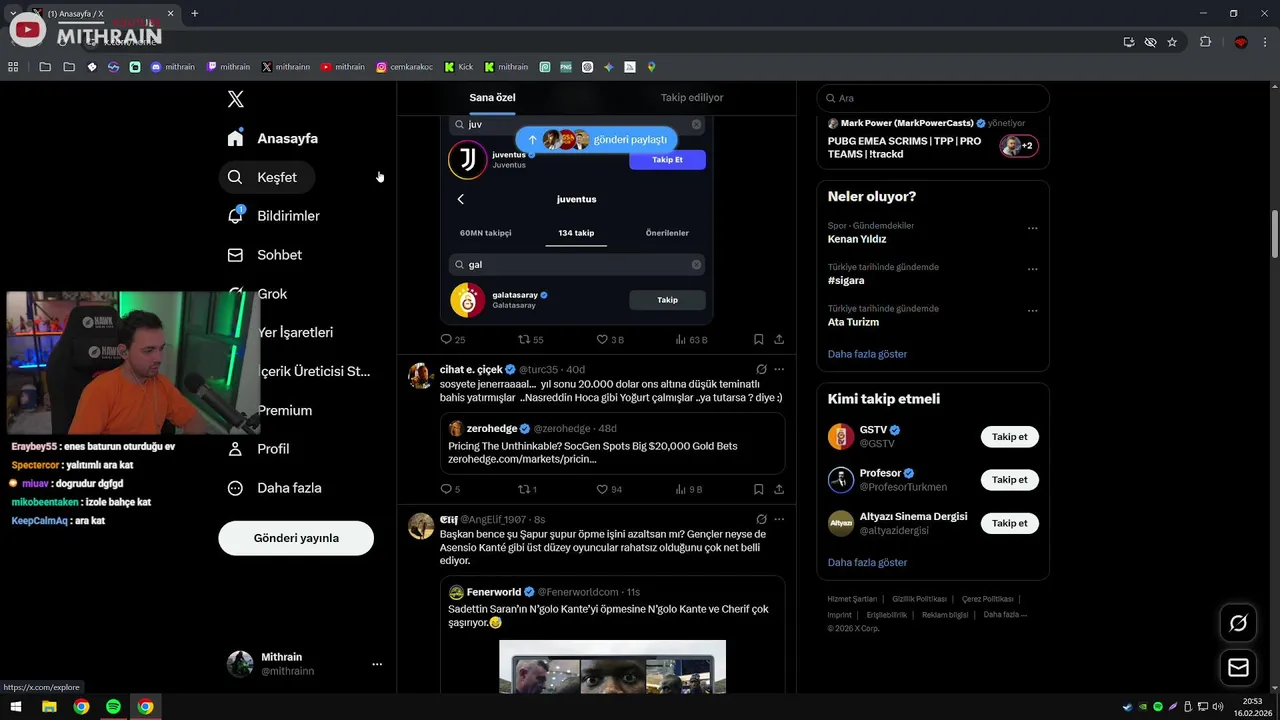Follow Profesor with Takip et
Viewport: 1280px width, 720px height.
click(x=1009, y=480)
